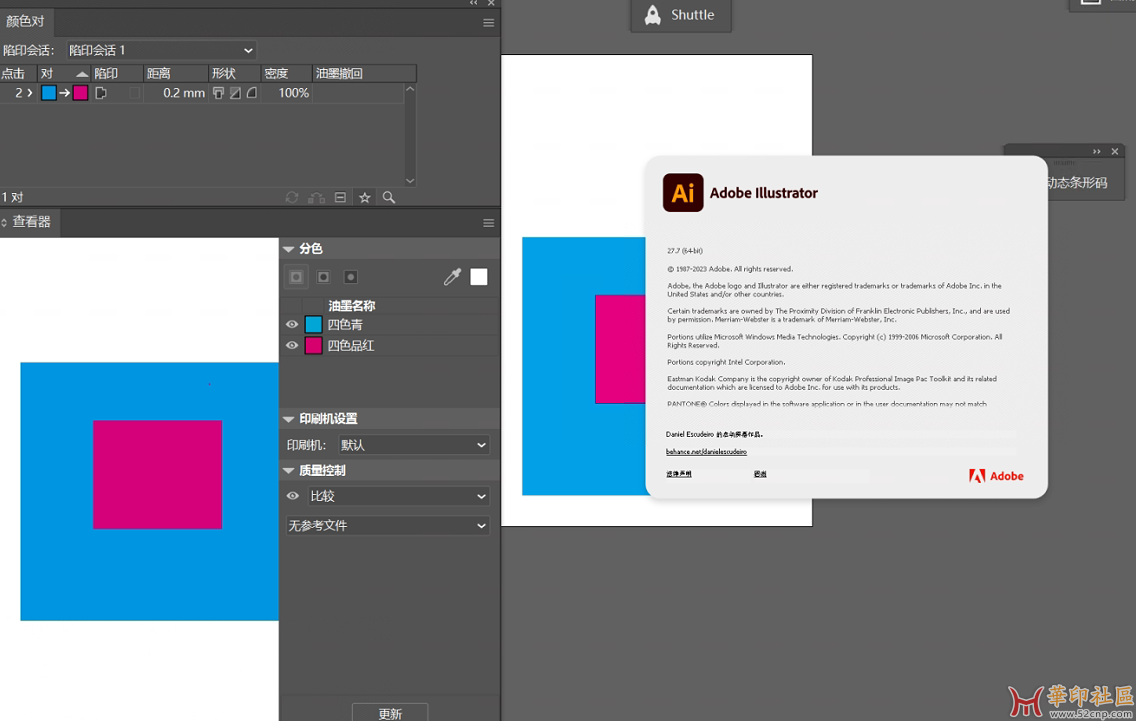
Task: Click the Shuttle rocket icon
Action: (653, 15)
